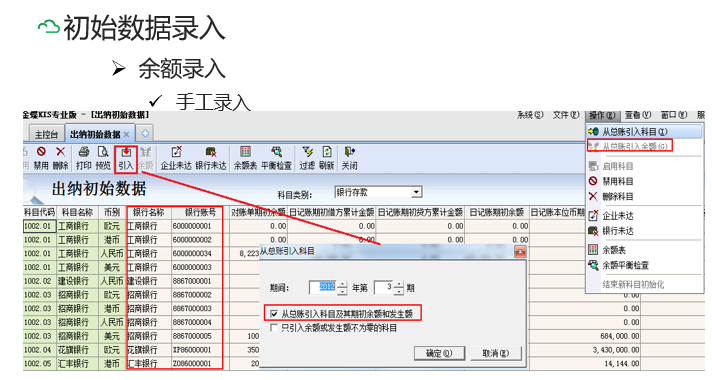
Task: Choose 余额表 in the 操作 dropdown menu
Action: coord(644,250)
